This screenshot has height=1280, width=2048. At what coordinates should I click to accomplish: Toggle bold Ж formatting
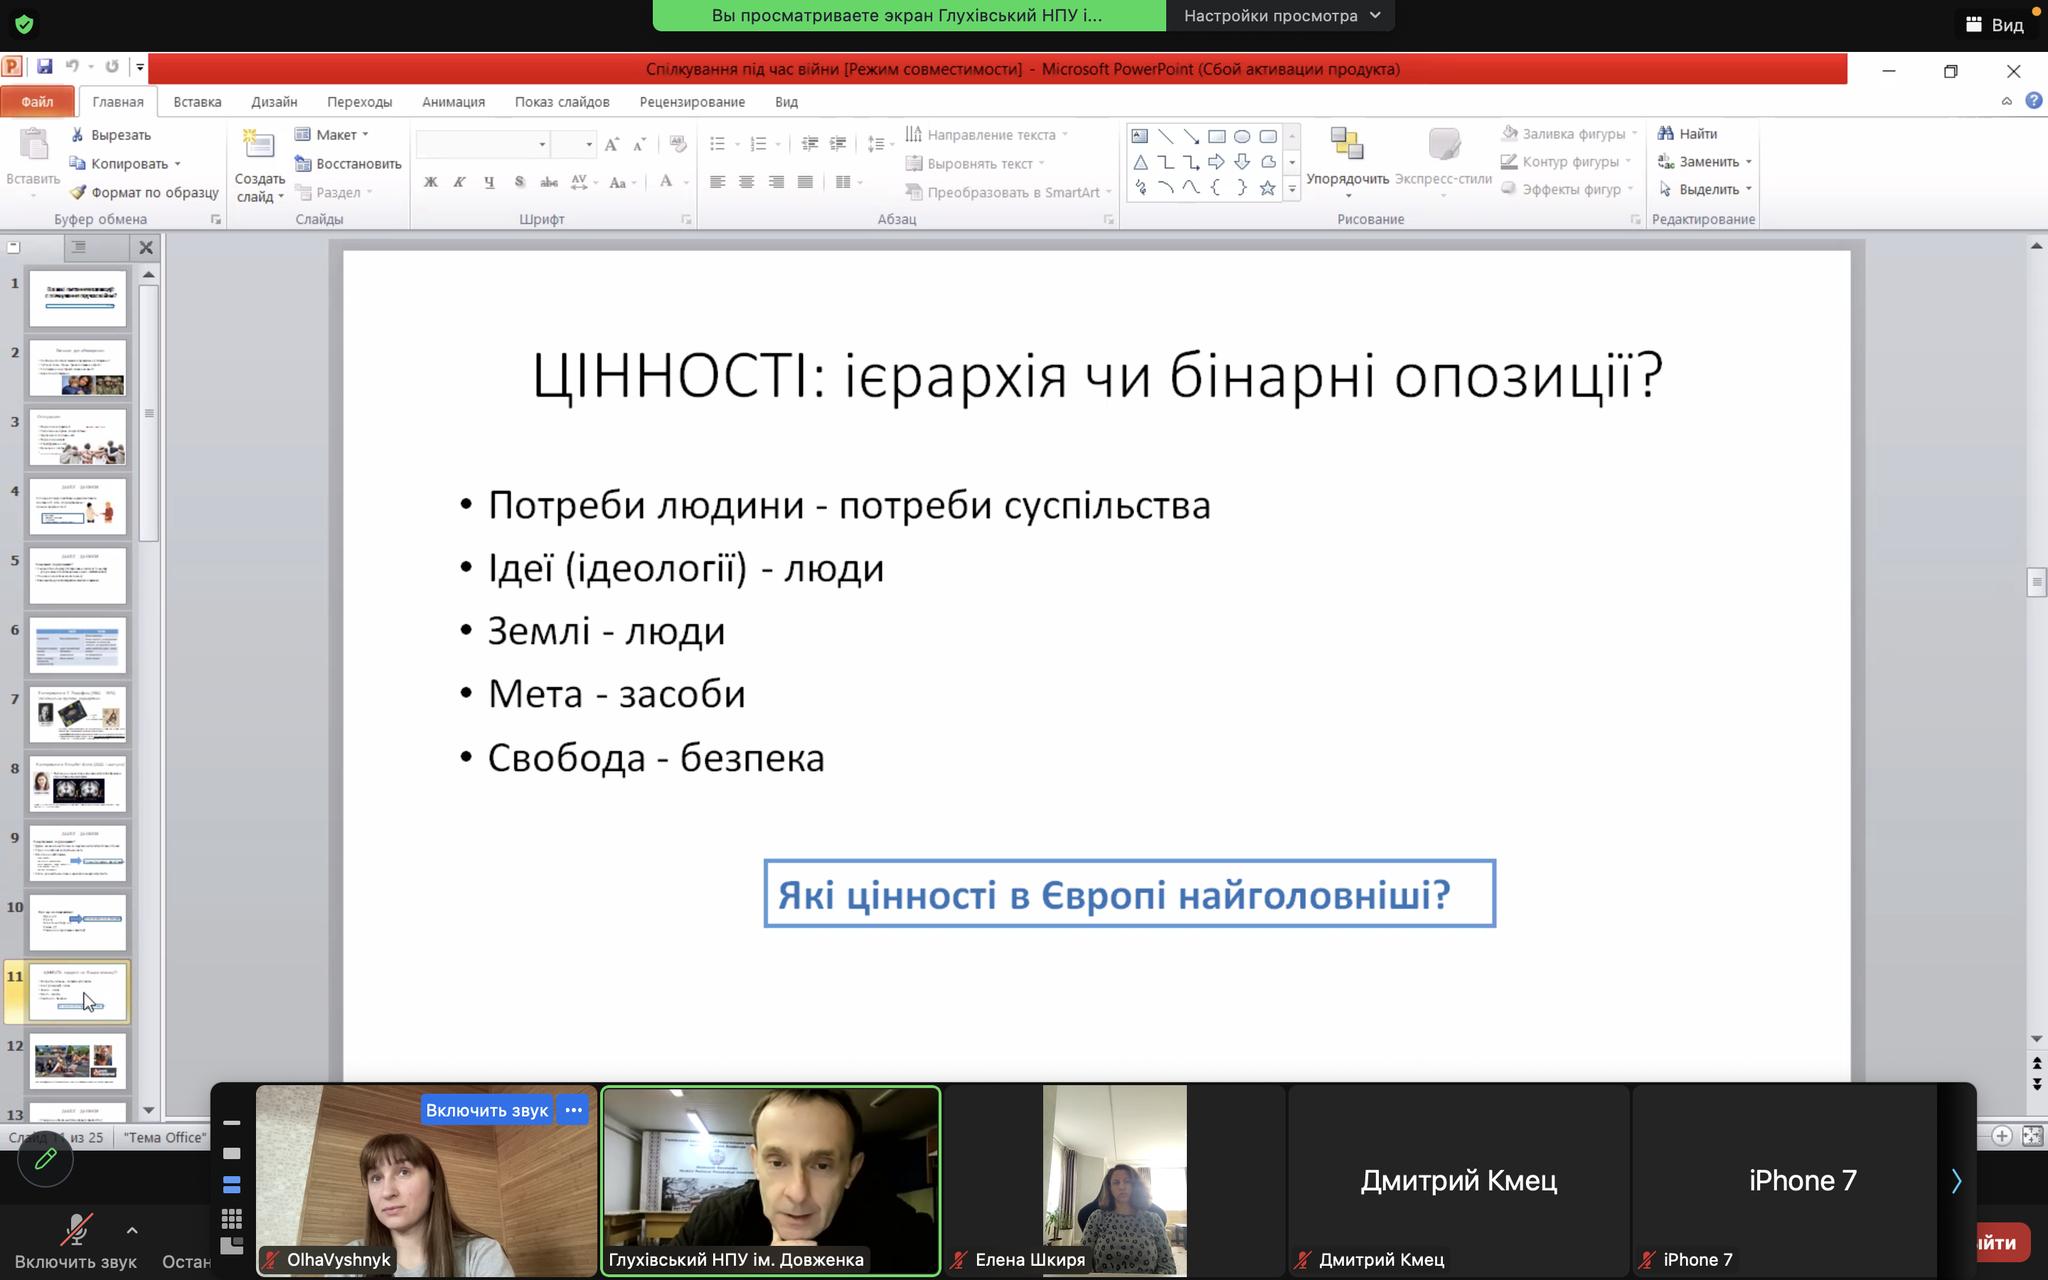[431, 182]
